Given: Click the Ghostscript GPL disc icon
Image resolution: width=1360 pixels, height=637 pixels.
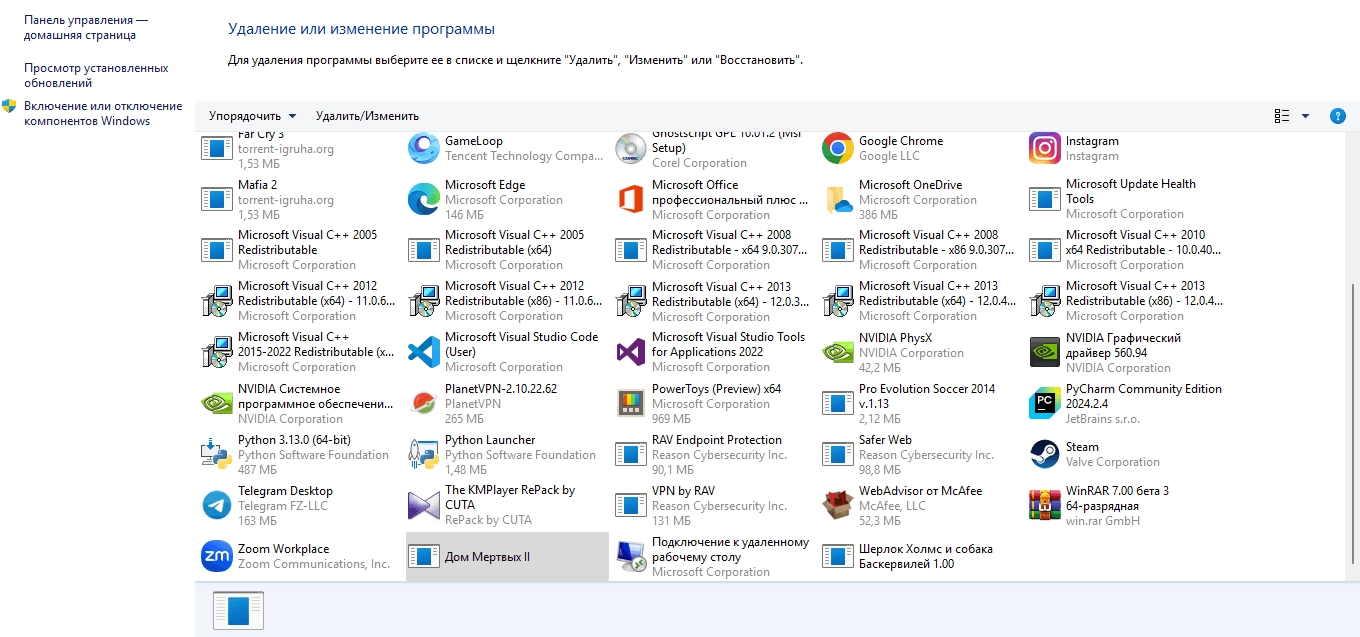Looking at the screenshot, I should pos(631,149).
